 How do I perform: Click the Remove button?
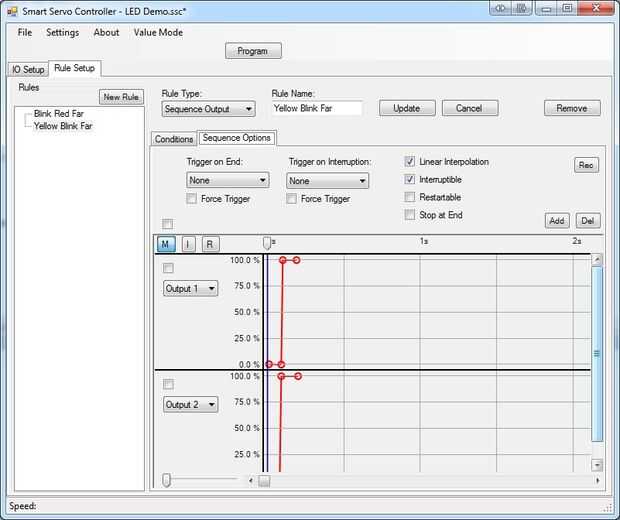[x=572, y=108]
